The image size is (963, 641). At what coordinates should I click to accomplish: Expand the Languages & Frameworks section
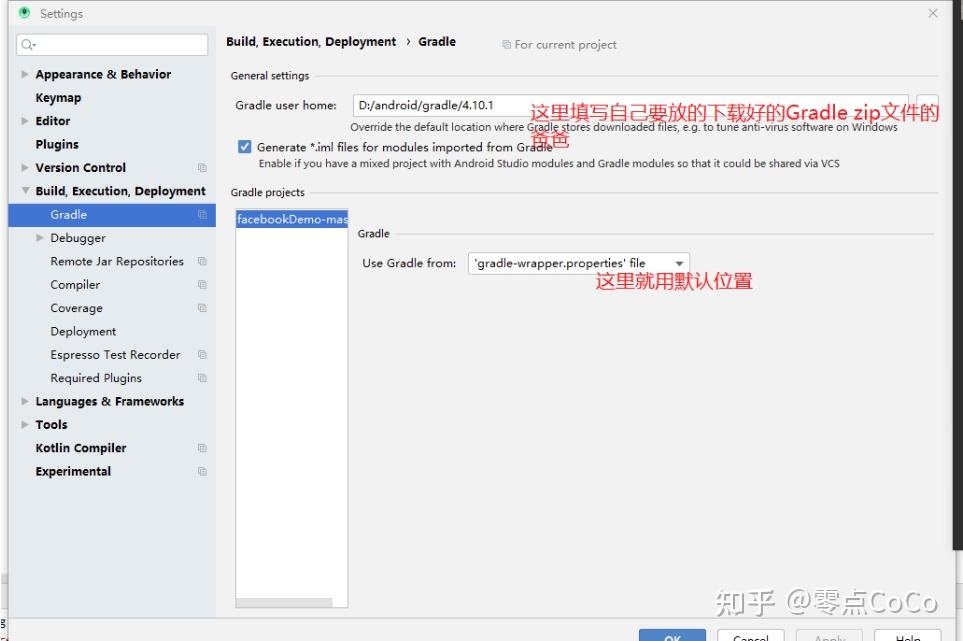point(25,401)
